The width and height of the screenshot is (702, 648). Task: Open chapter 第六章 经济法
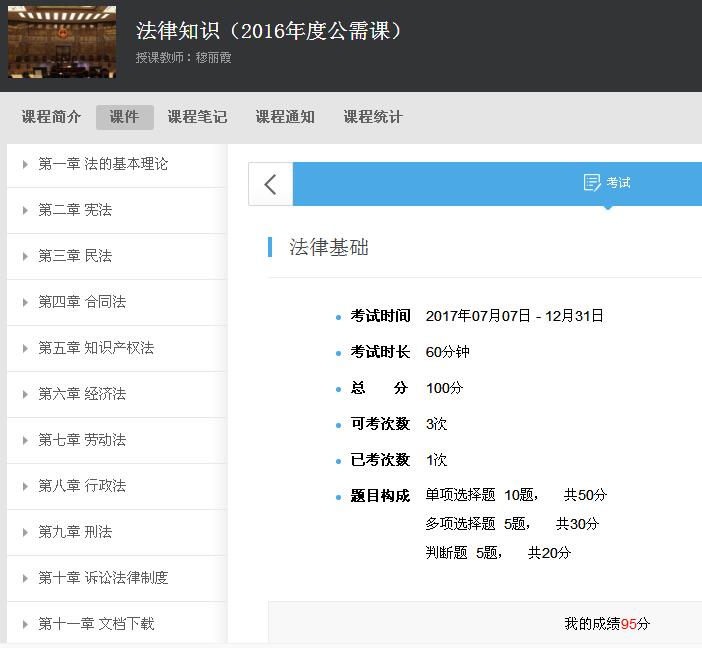click(x=82, y=394)
